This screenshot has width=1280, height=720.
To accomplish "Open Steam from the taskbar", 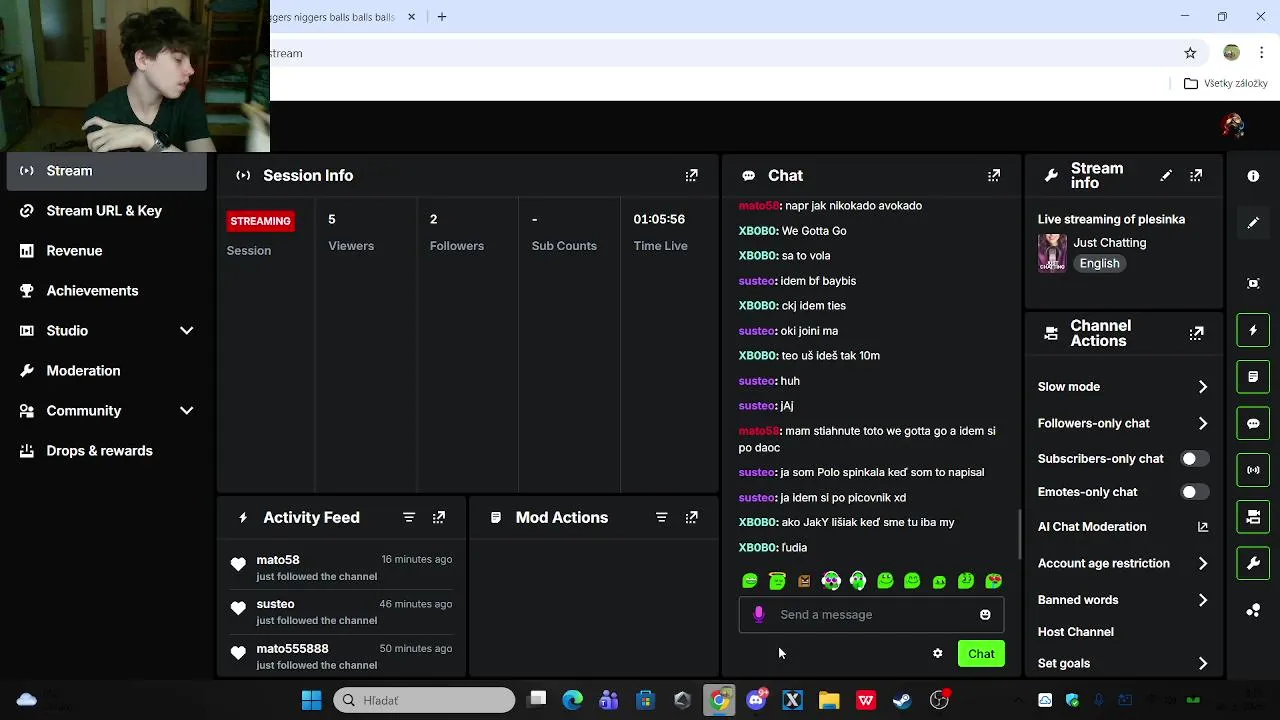I will coord(902,701).
